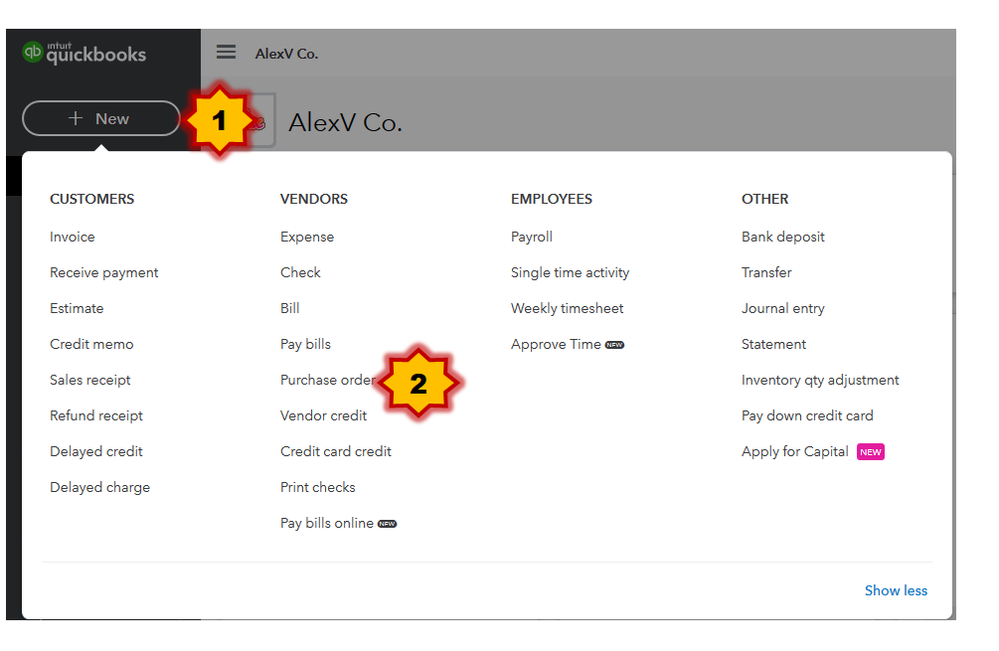Create a Purchase order
999x651 pixels.
[x=327, y=380]
